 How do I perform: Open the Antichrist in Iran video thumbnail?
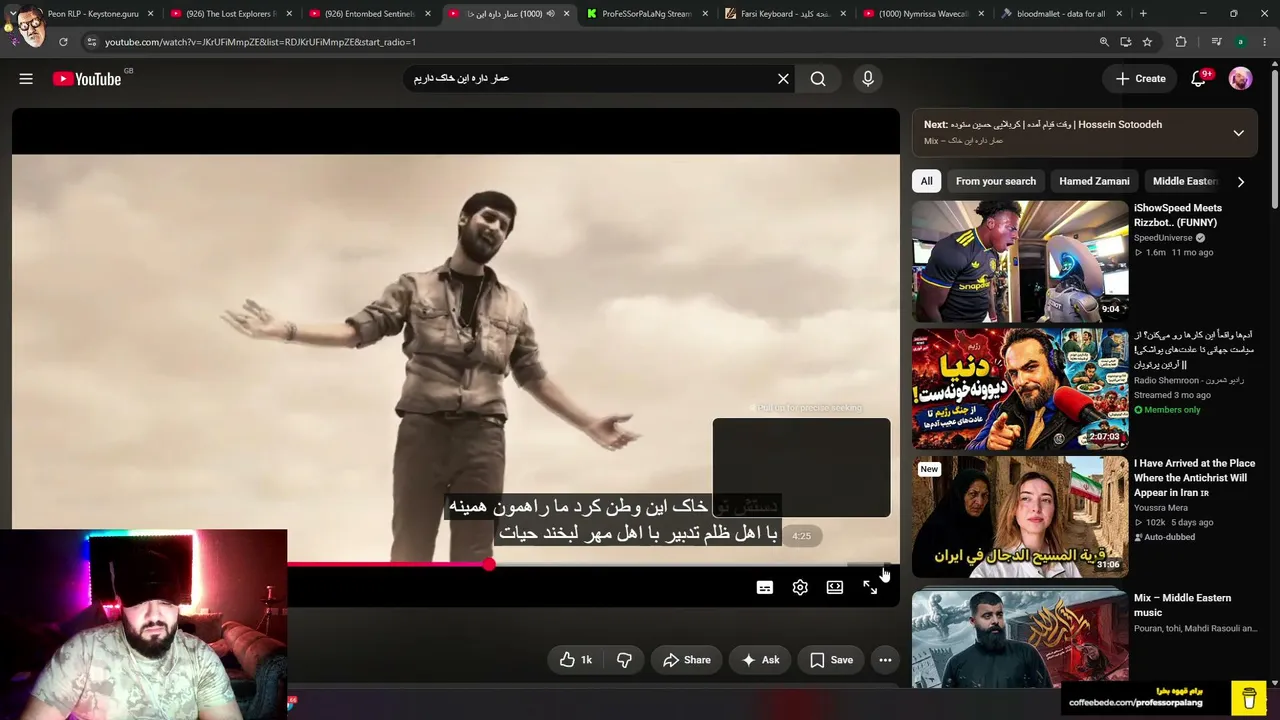1020,517
